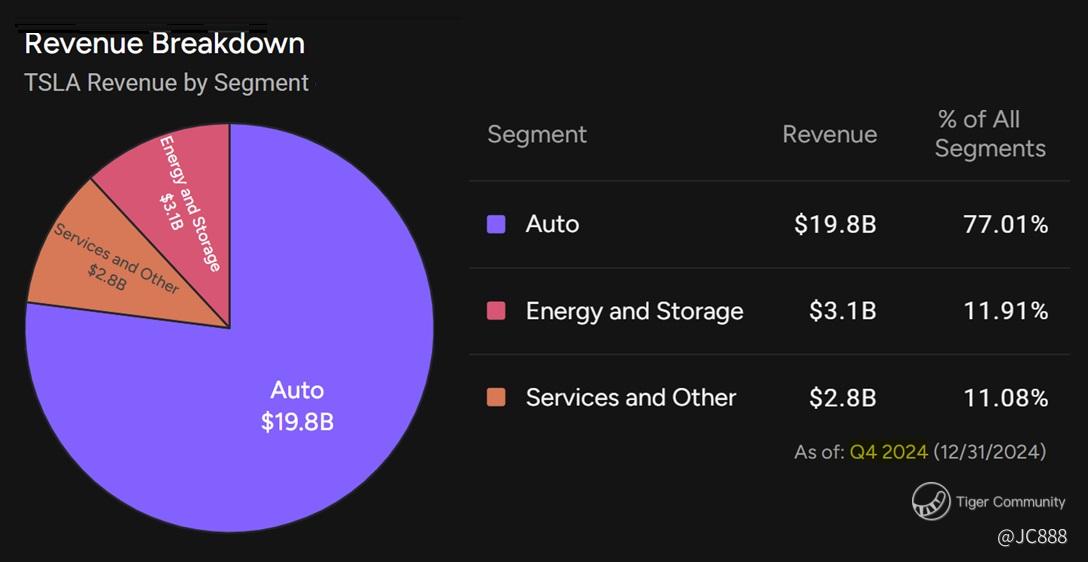Click the Revenue Breakdown title
The image size is (1088, 562).
[x=164, y=44]
